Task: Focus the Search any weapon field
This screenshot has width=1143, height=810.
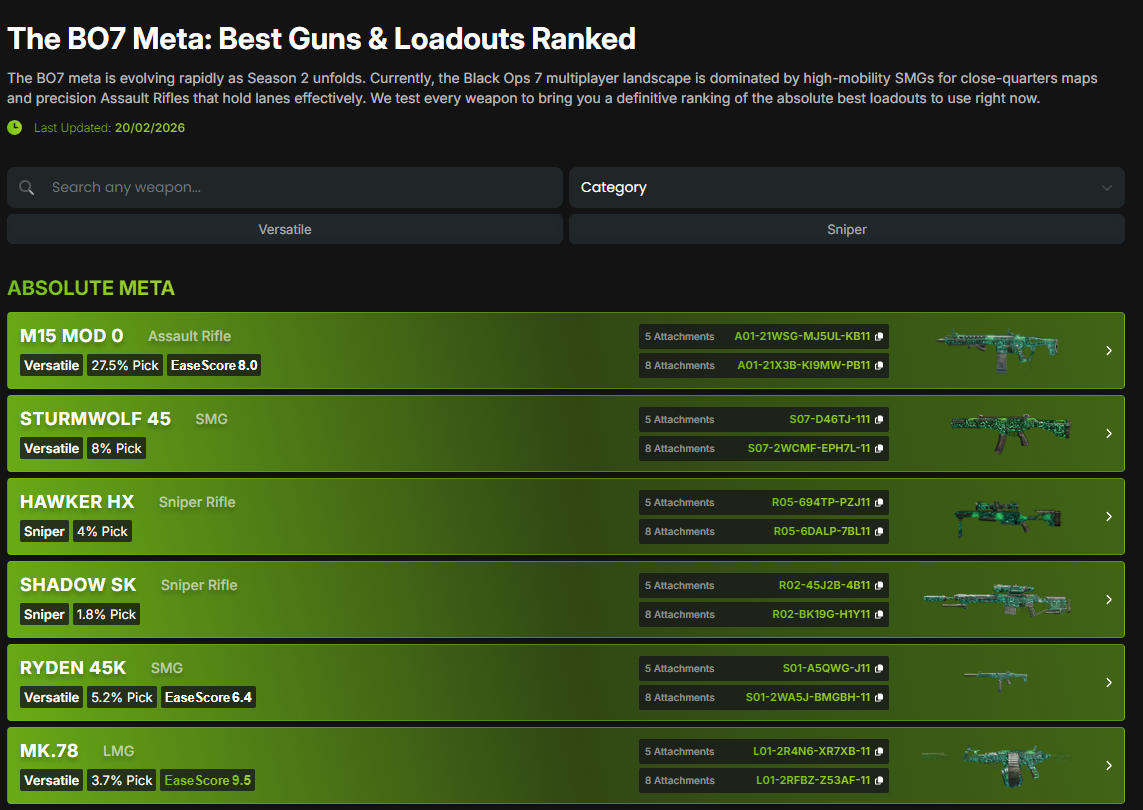Action: pos(300,188)
